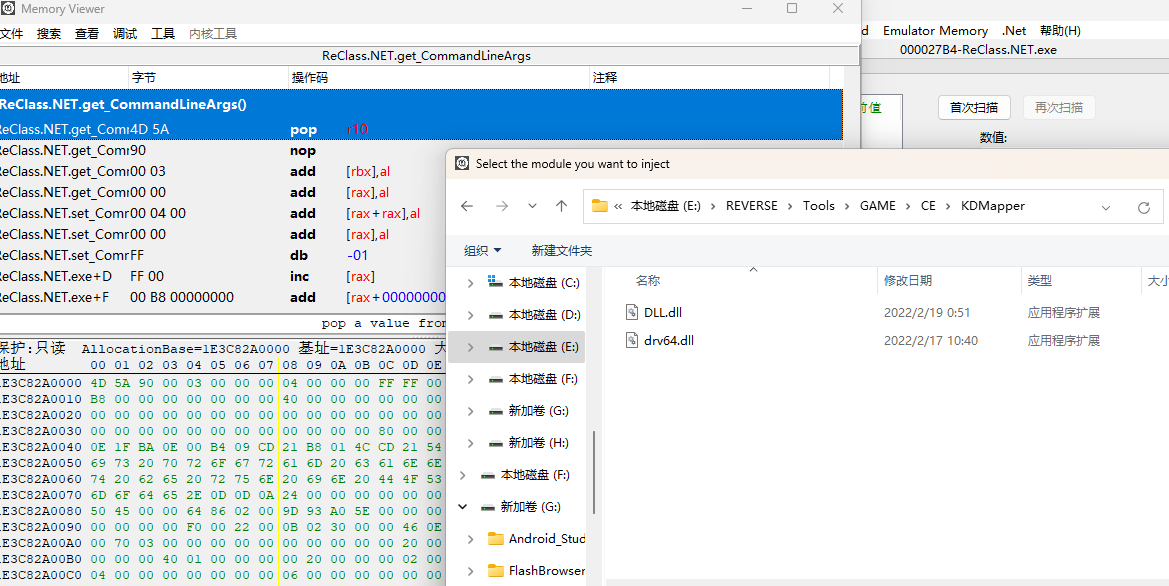This screenshot has height=586, width=1169.
Task: Select 本地磁盘 (C:) drive in tree
Action: 544,283
